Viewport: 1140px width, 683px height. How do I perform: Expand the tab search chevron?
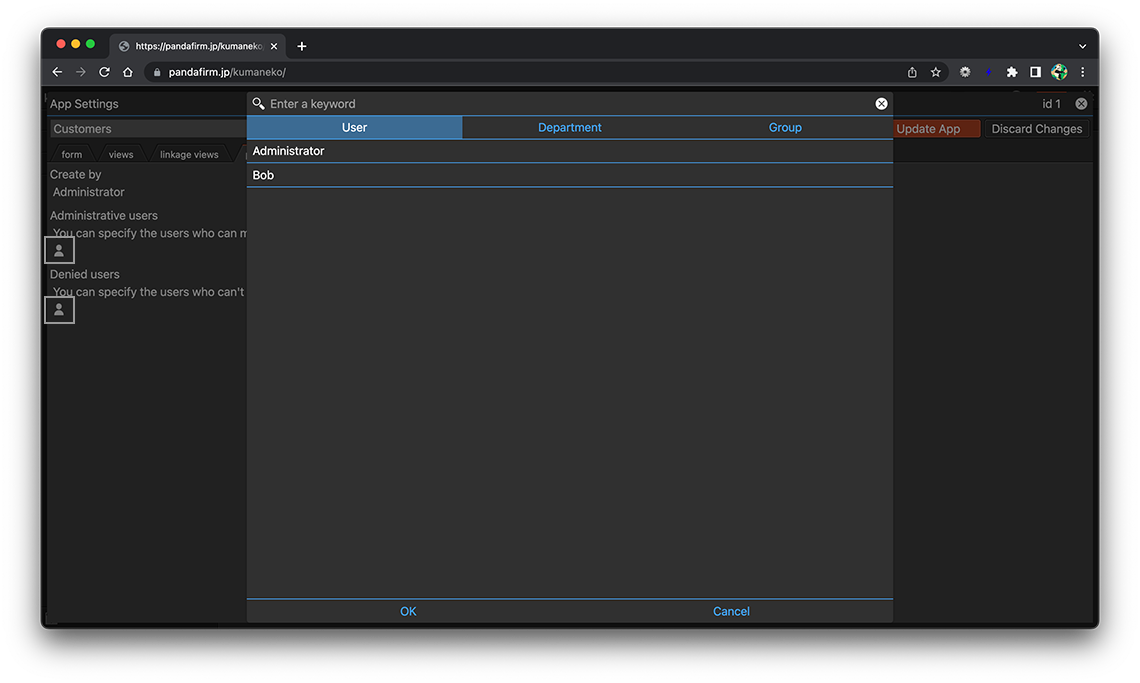click(1082, 46)
